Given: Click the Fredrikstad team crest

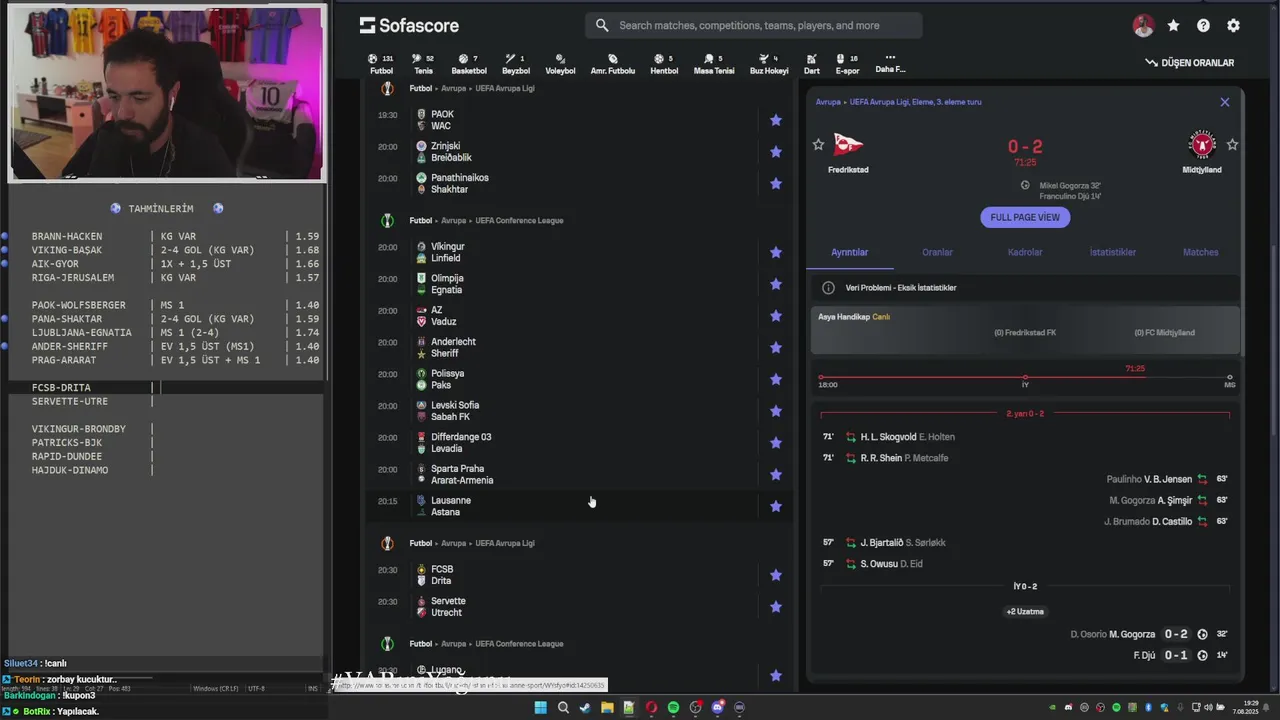Looking at the screenshot, I should point(847,145).
